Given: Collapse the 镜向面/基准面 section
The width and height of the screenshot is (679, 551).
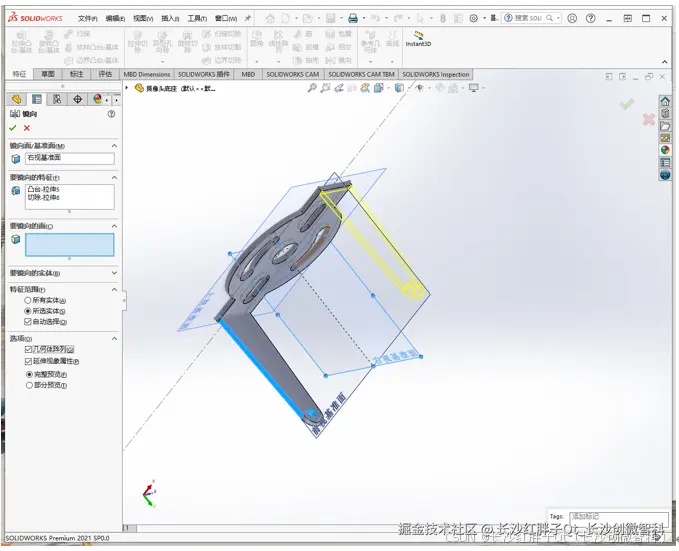Looking at the screenshot, I should click(114, 146).
